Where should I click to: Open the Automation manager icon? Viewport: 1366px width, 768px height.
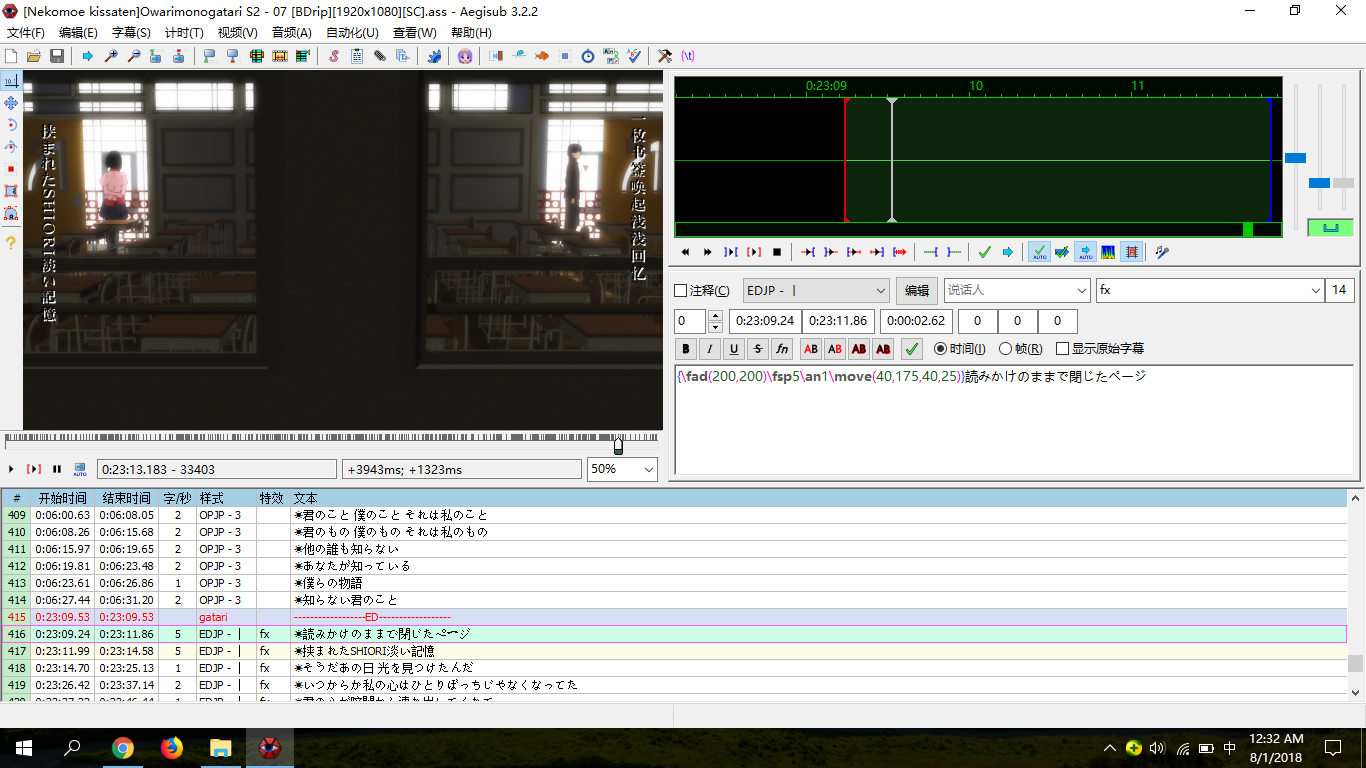tap(434, 56)
